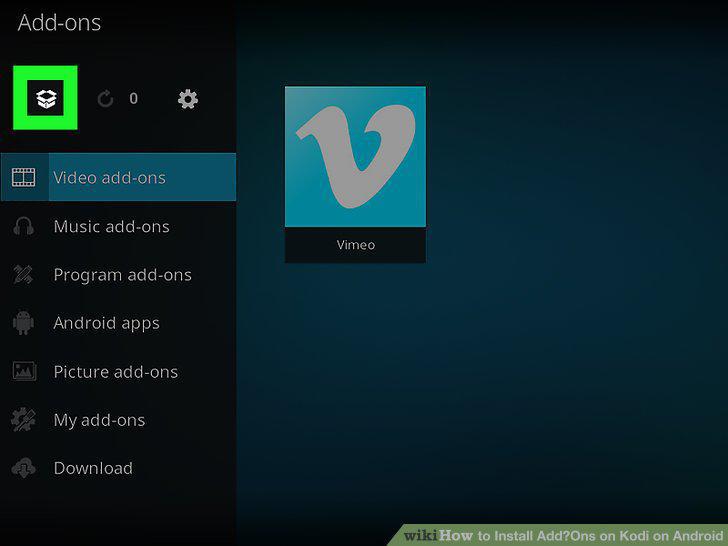Click the film strip Video add-ons icon
The image size is (728, 546).
coord(24,177)
